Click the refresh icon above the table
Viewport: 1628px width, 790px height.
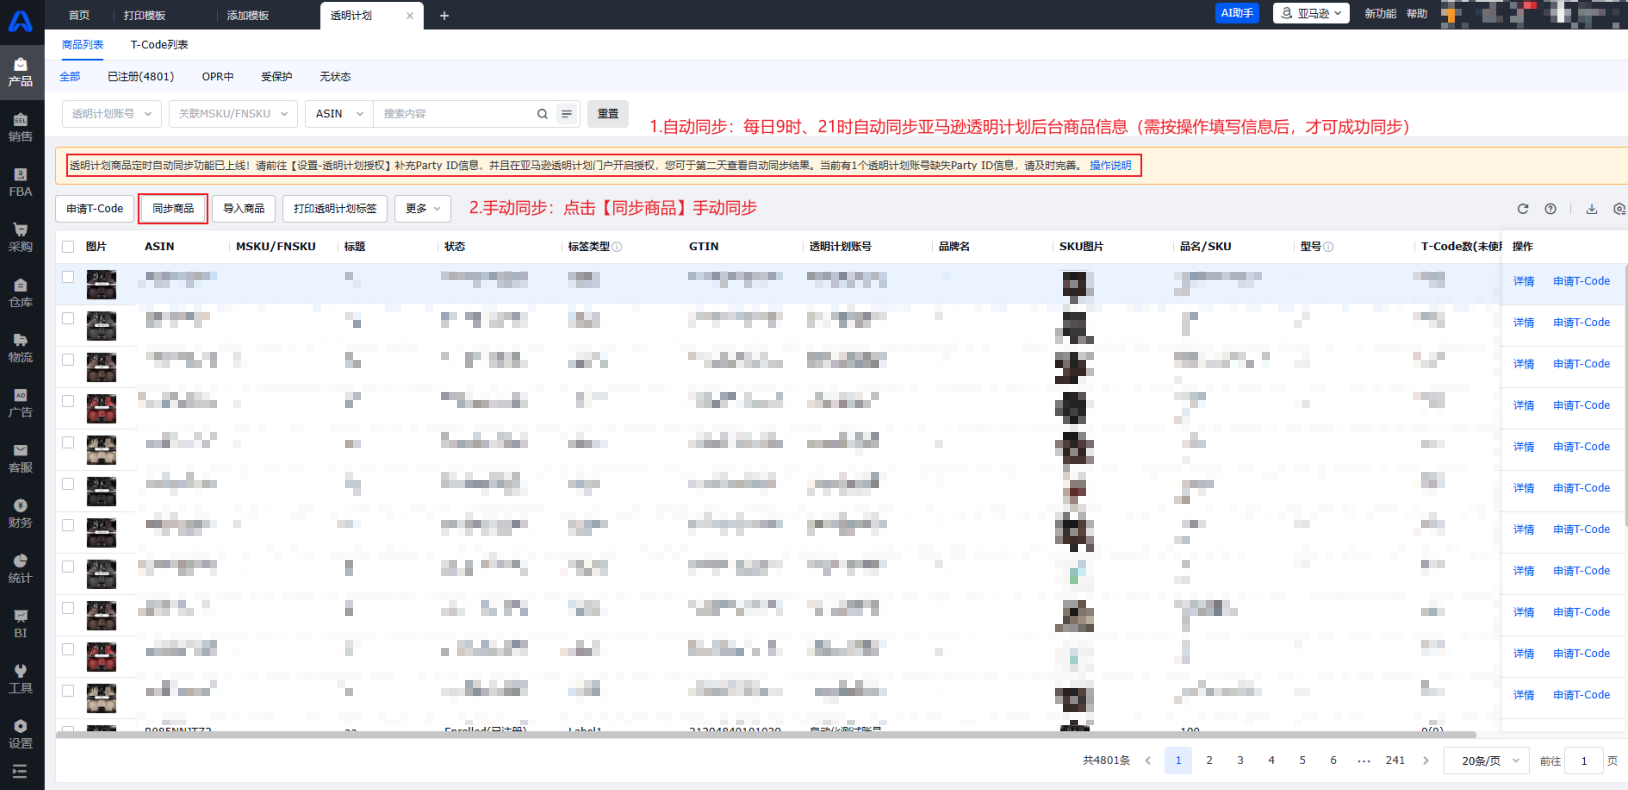pyautogui.click(x=1522, y=209)
